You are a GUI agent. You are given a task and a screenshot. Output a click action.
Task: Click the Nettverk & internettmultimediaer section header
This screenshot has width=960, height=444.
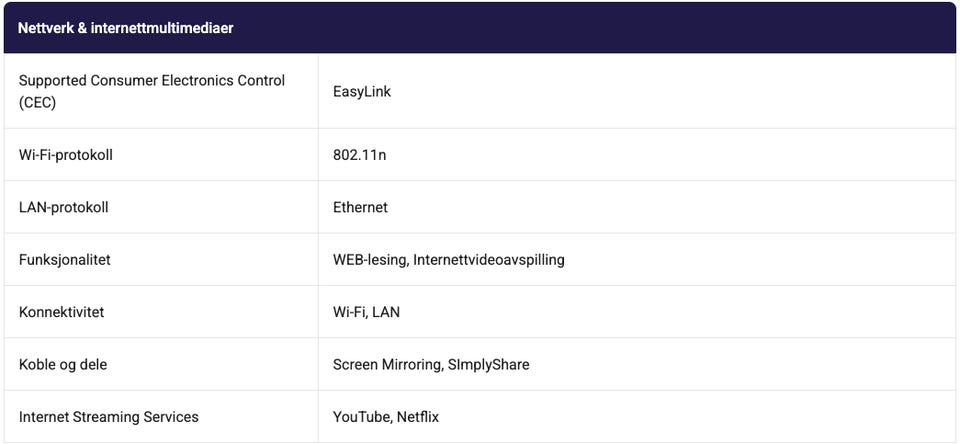pyautogui.click(x=125, y=28)
